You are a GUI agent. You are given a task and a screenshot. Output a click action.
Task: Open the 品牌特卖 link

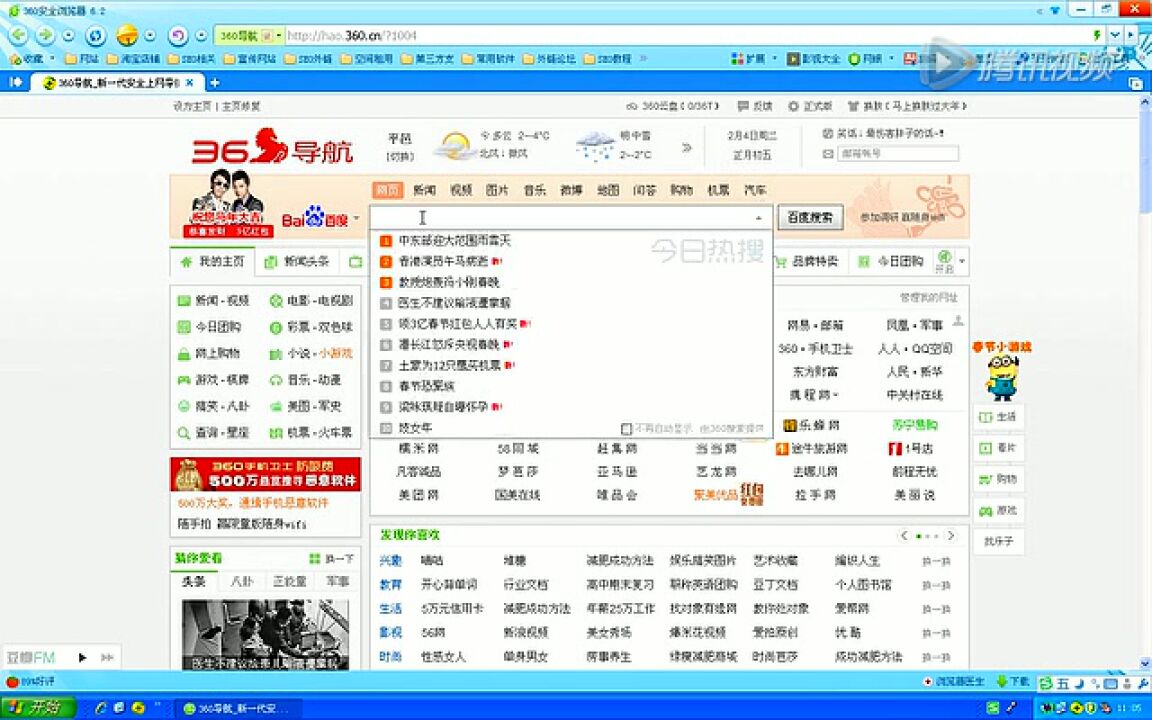point(806,262)
